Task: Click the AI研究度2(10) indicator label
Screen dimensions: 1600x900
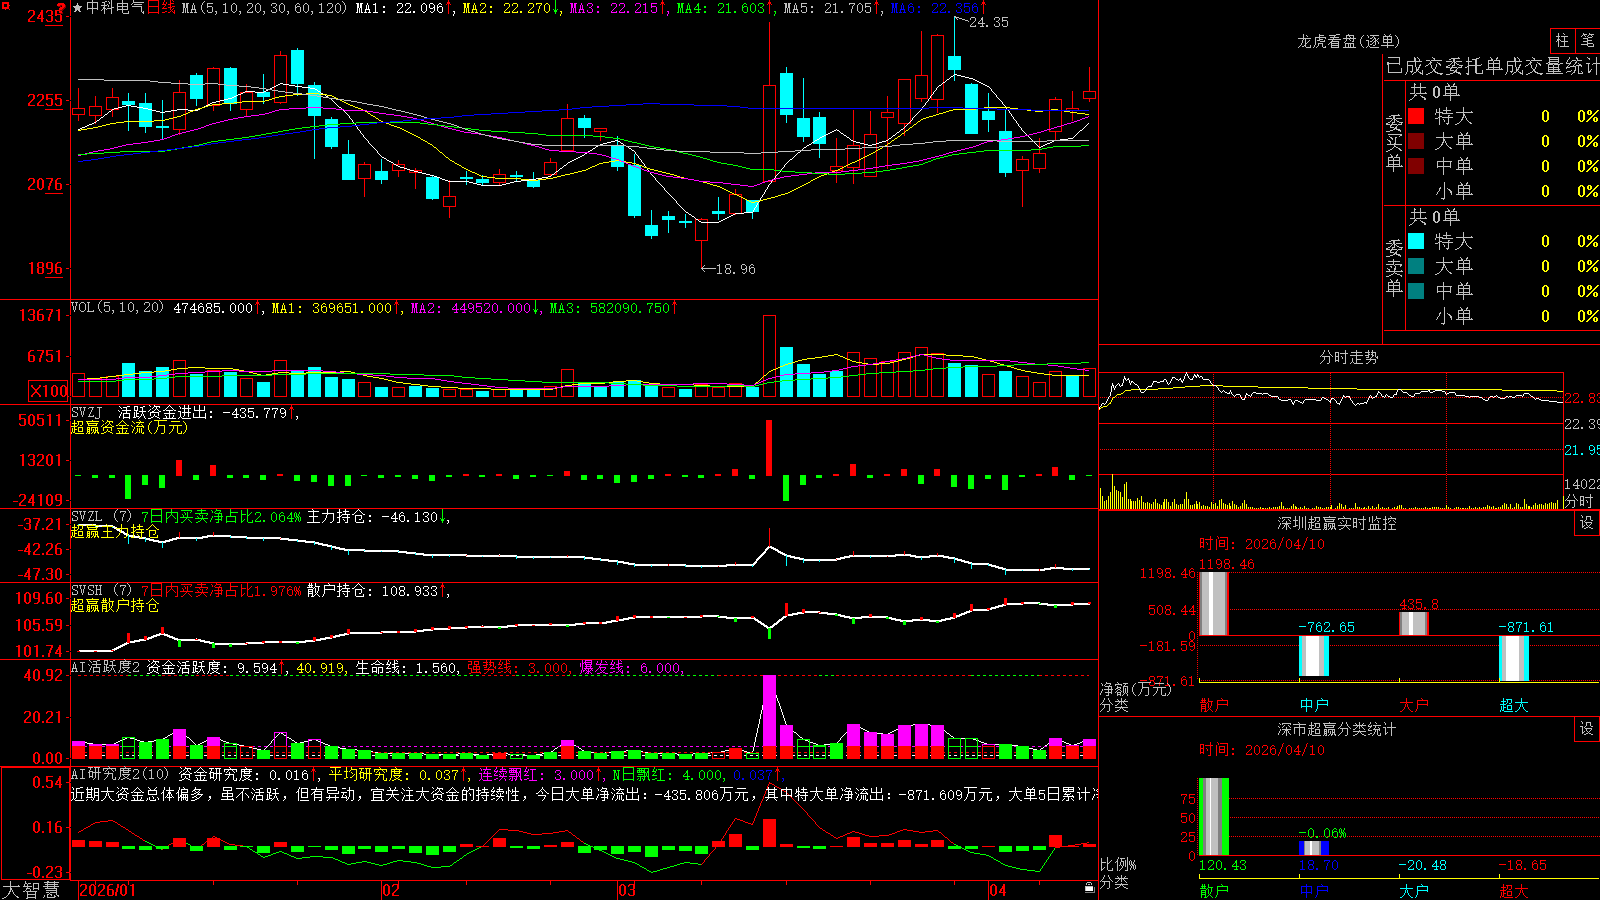Action: 120,774
